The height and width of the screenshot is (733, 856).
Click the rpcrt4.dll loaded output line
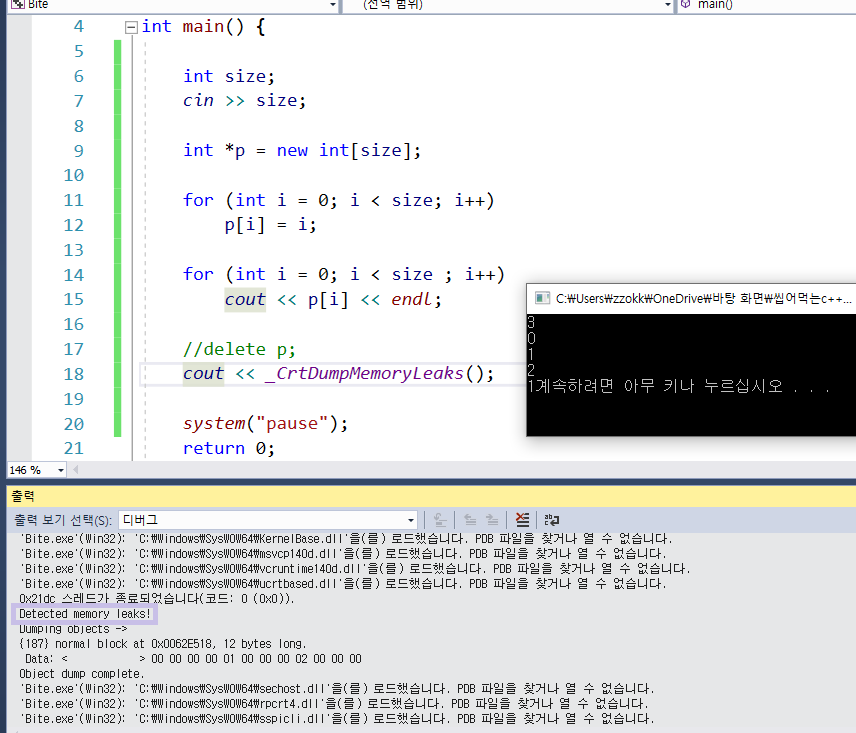tap(334, 704)
